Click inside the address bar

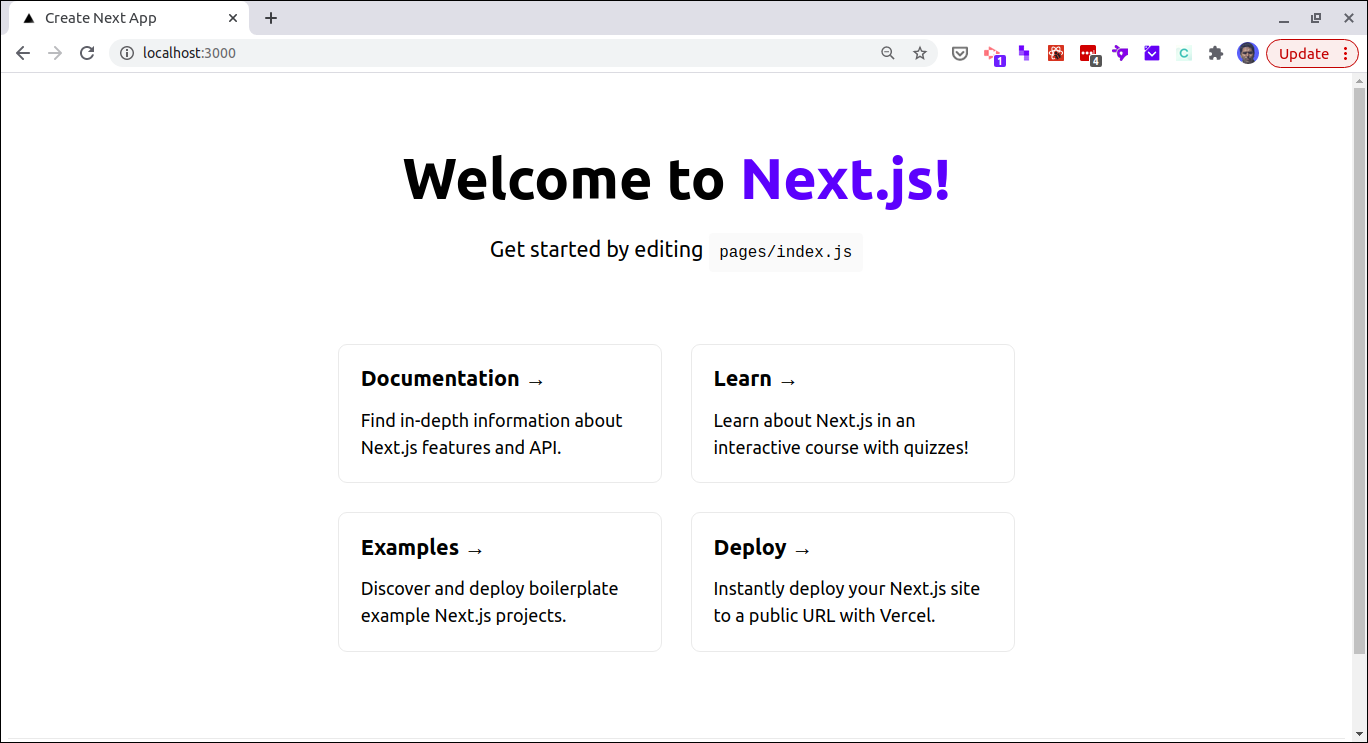[400, 53]
